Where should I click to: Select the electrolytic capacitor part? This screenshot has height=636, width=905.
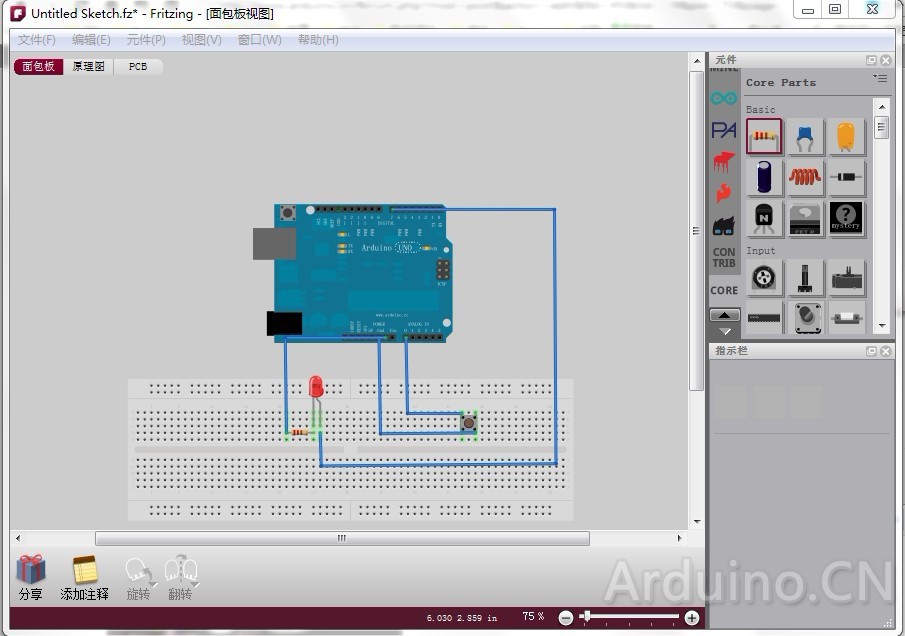pyautogui.click(x=764, y=177)
